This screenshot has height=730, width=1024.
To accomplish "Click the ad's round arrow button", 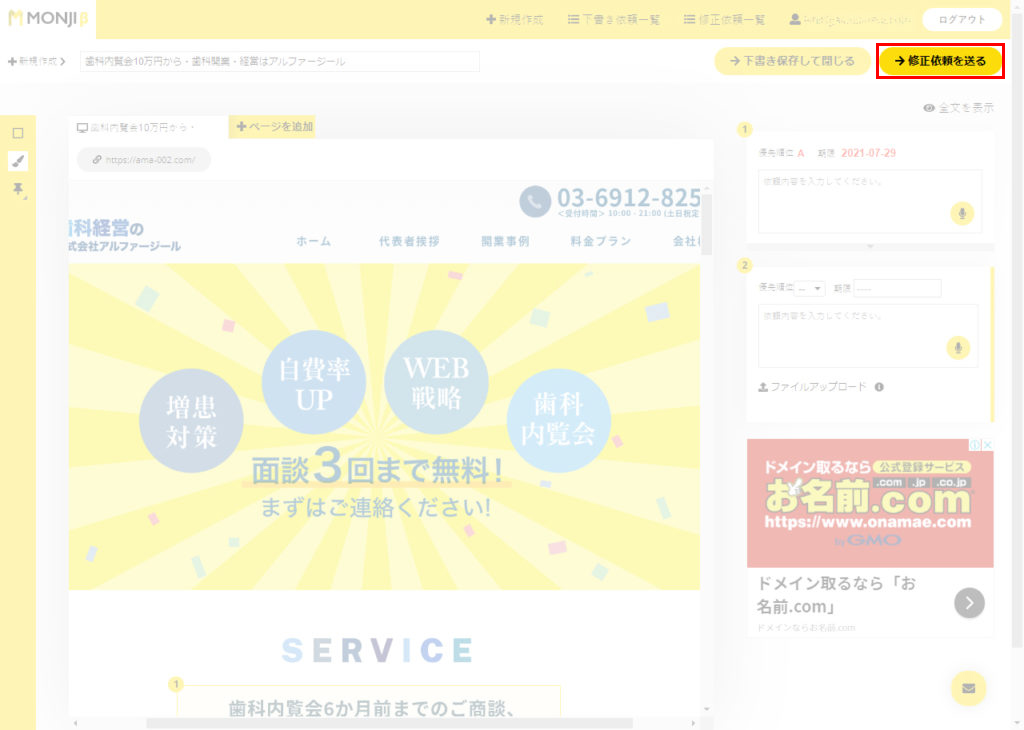I will tap(969, 602).
